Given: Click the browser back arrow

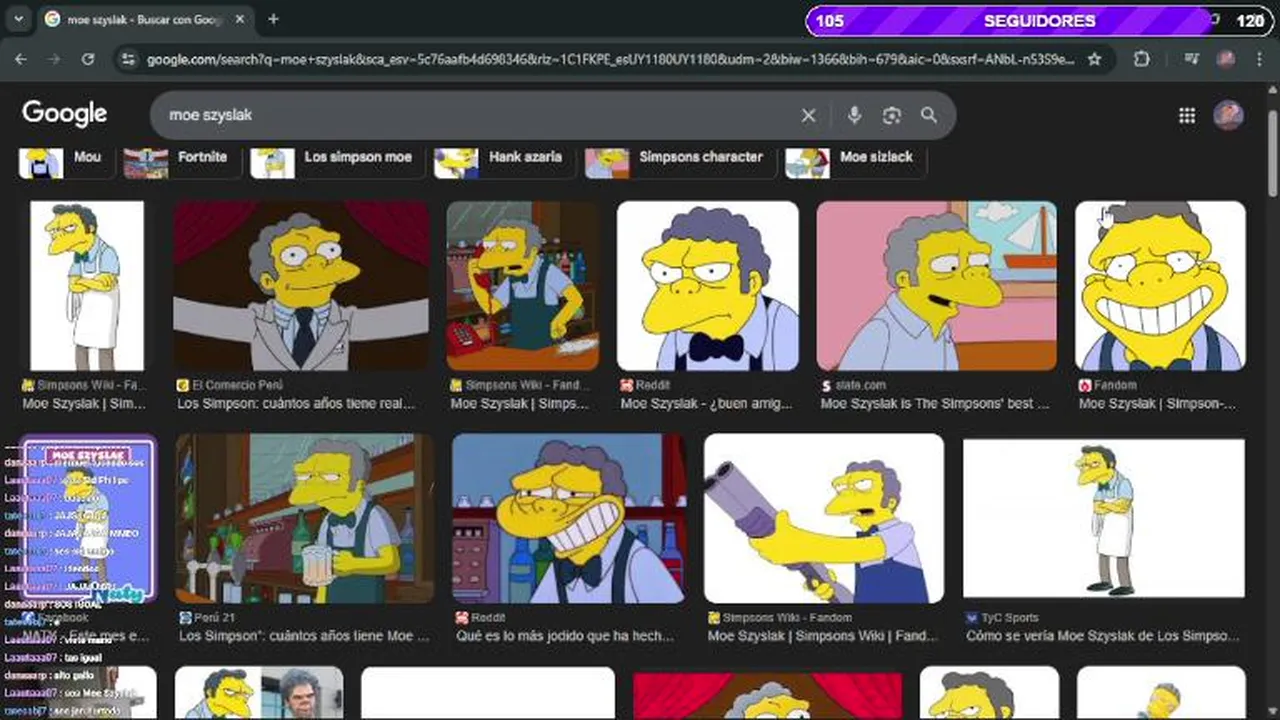Looking at the screenshot, I should (x=21, y=60).
